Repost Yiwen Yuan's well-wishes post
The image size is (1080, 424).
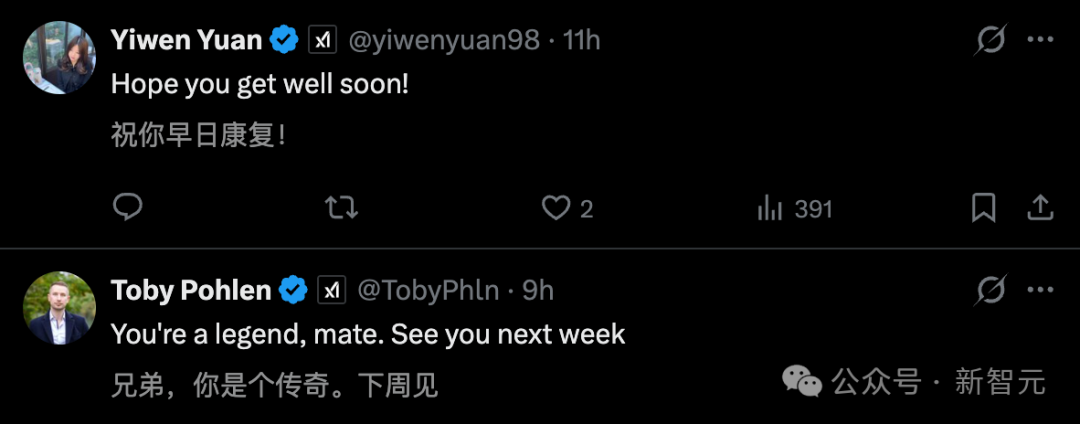click(x=341, y=207)
